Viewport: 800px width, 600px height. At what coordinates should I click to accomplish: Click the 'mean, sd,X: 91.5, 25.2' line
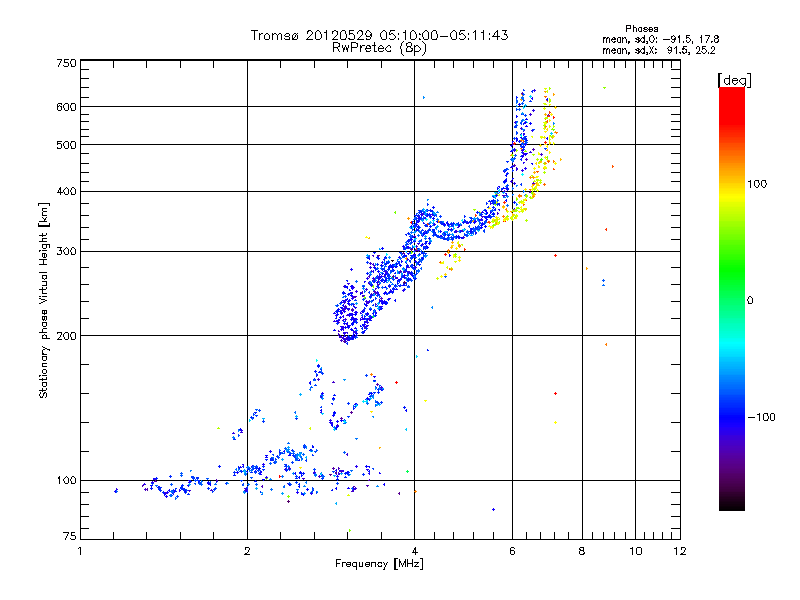point(659,50)
